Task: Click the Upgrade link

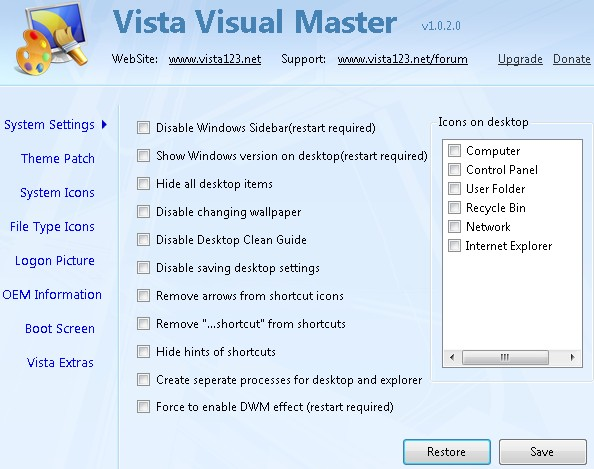Action: [520, 59]
